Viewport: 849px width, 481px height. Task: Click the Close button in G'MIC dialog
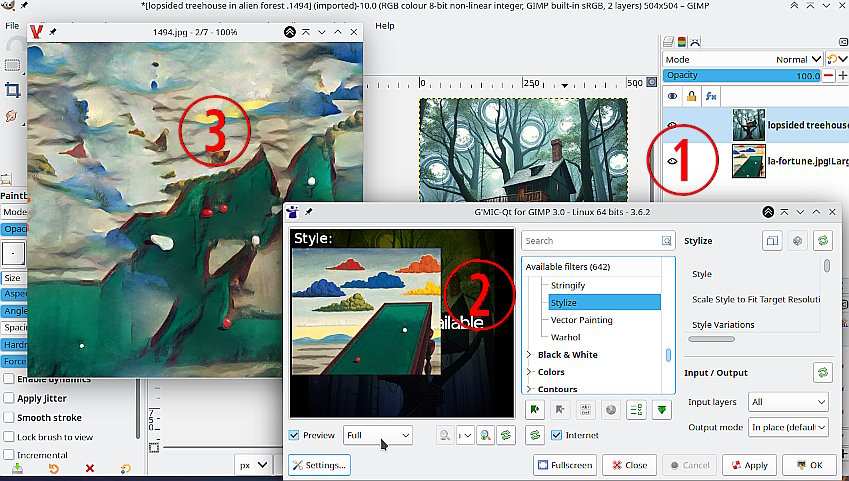(629, 465)
